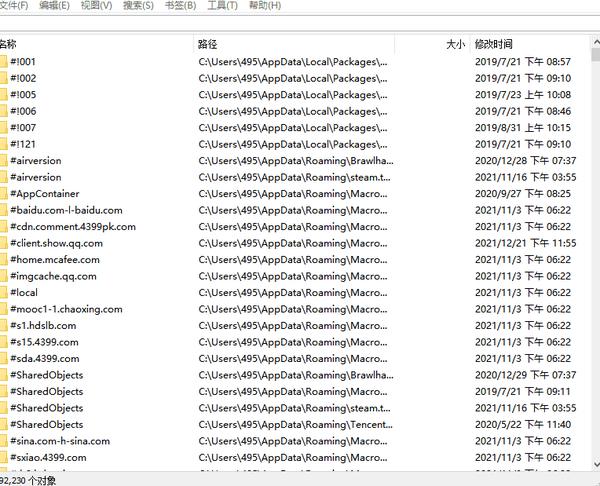The width and height of the screenshot is (600, 486).
Task: Select the folder name #!001
Action: pyautogui.click(x=23, y=62)
